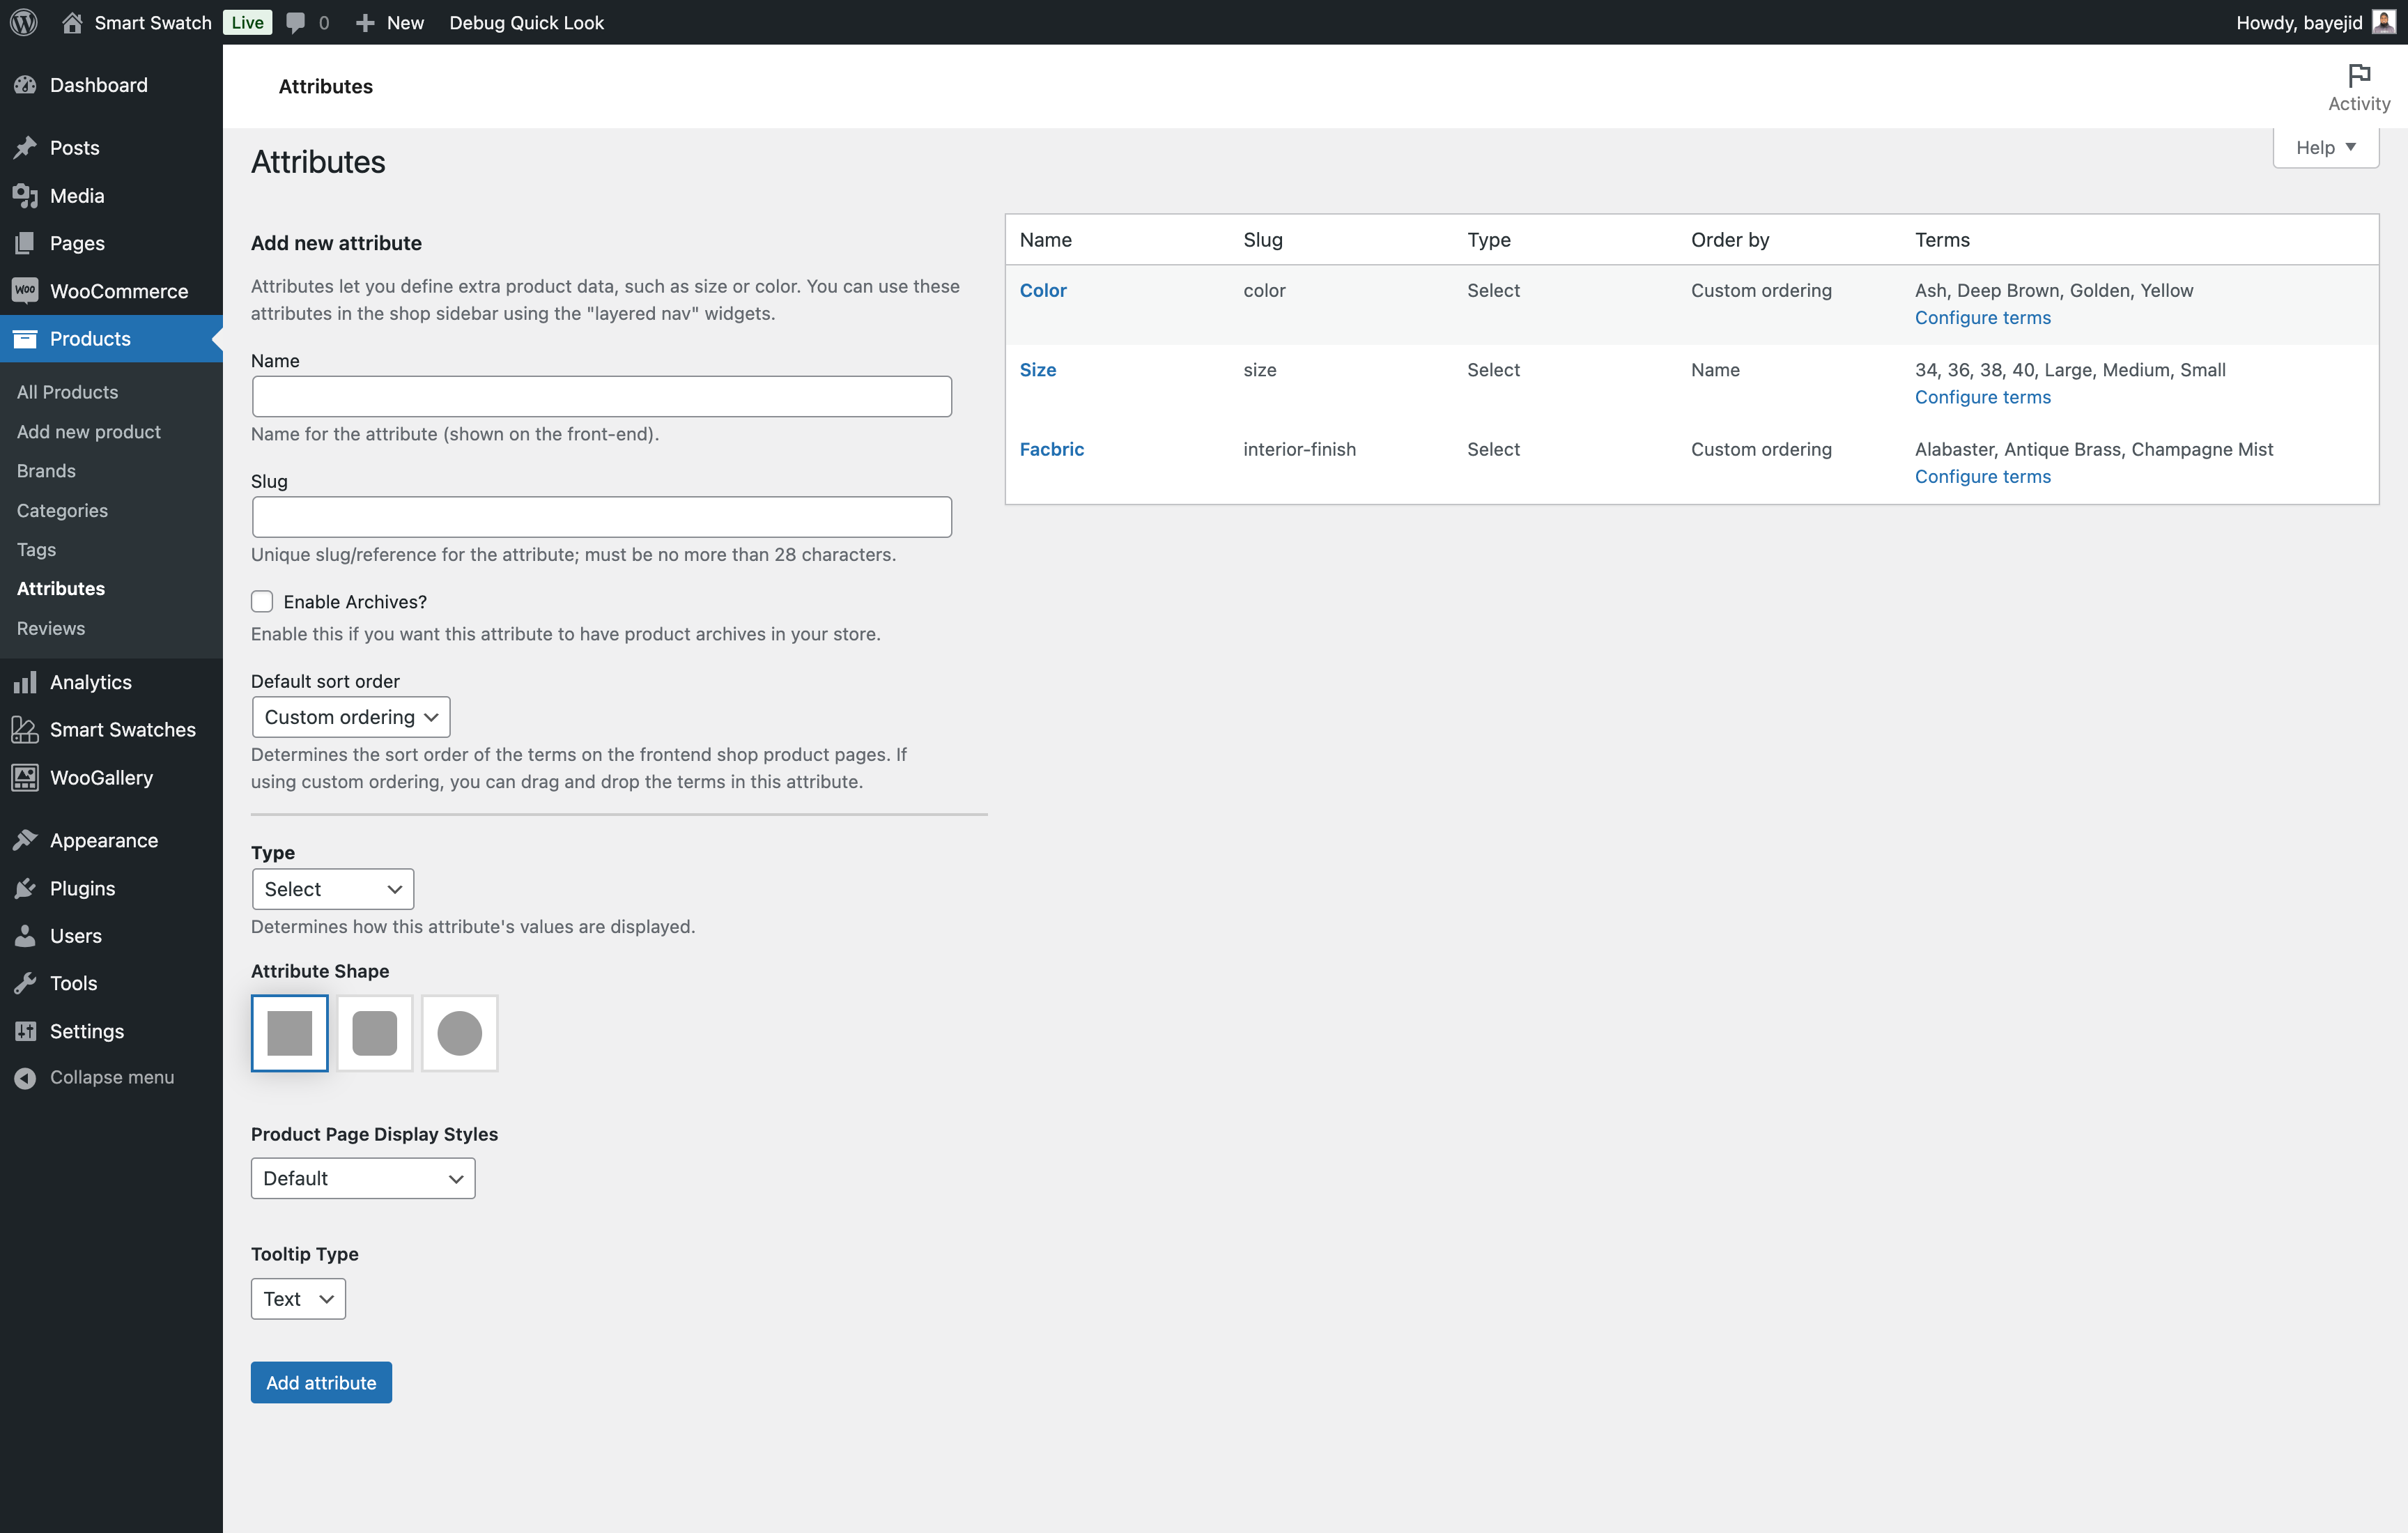Click the Add attribute button
The image size is (2408, 1533).
[321, 1383]
